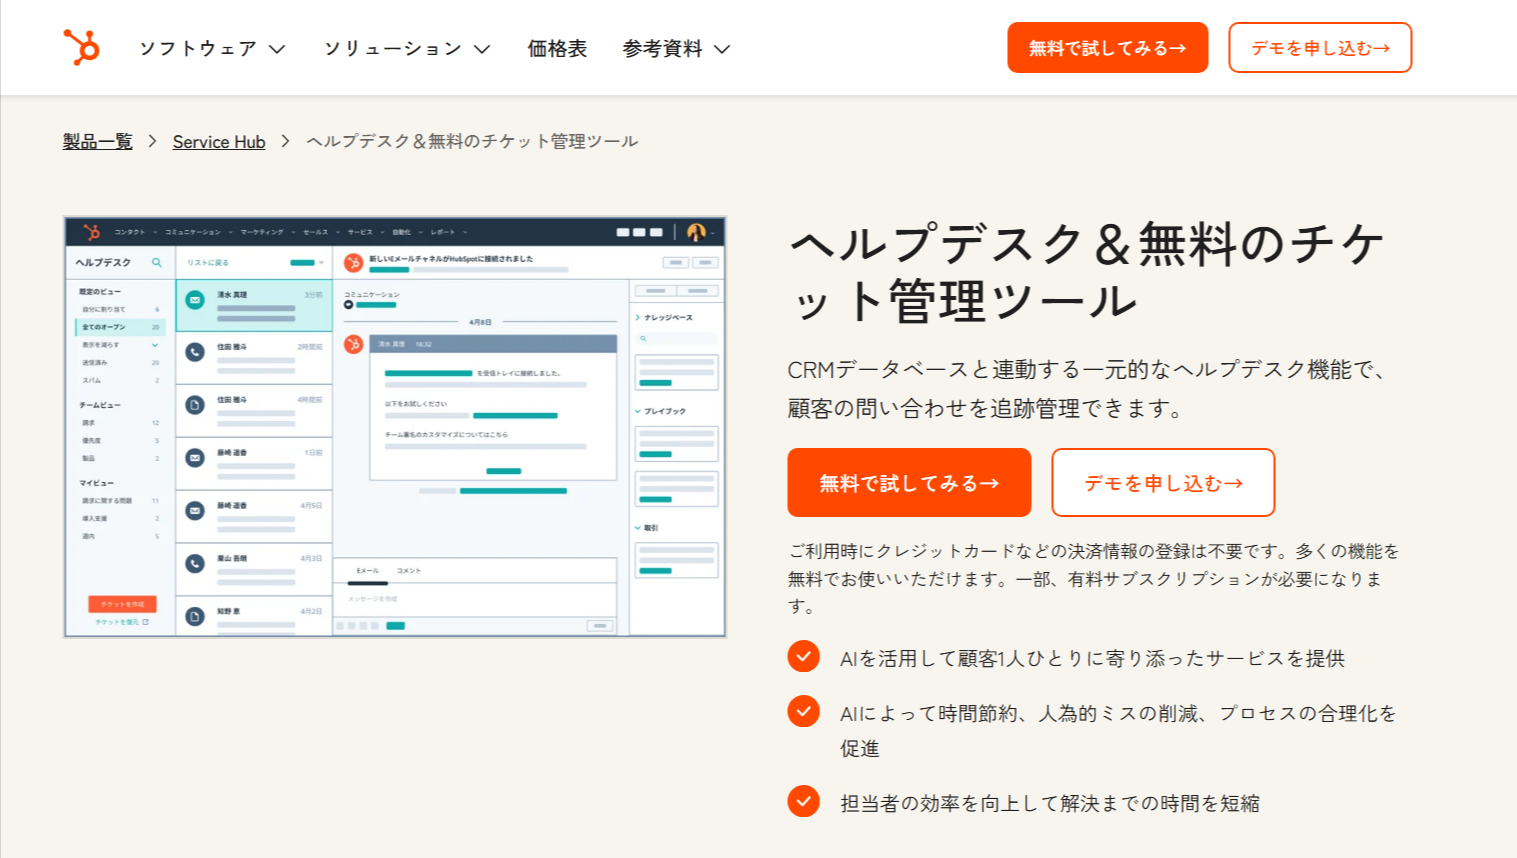Click the email icon on the 清水 真理 ticket
Screen dimensions: 1517x858
195,299
